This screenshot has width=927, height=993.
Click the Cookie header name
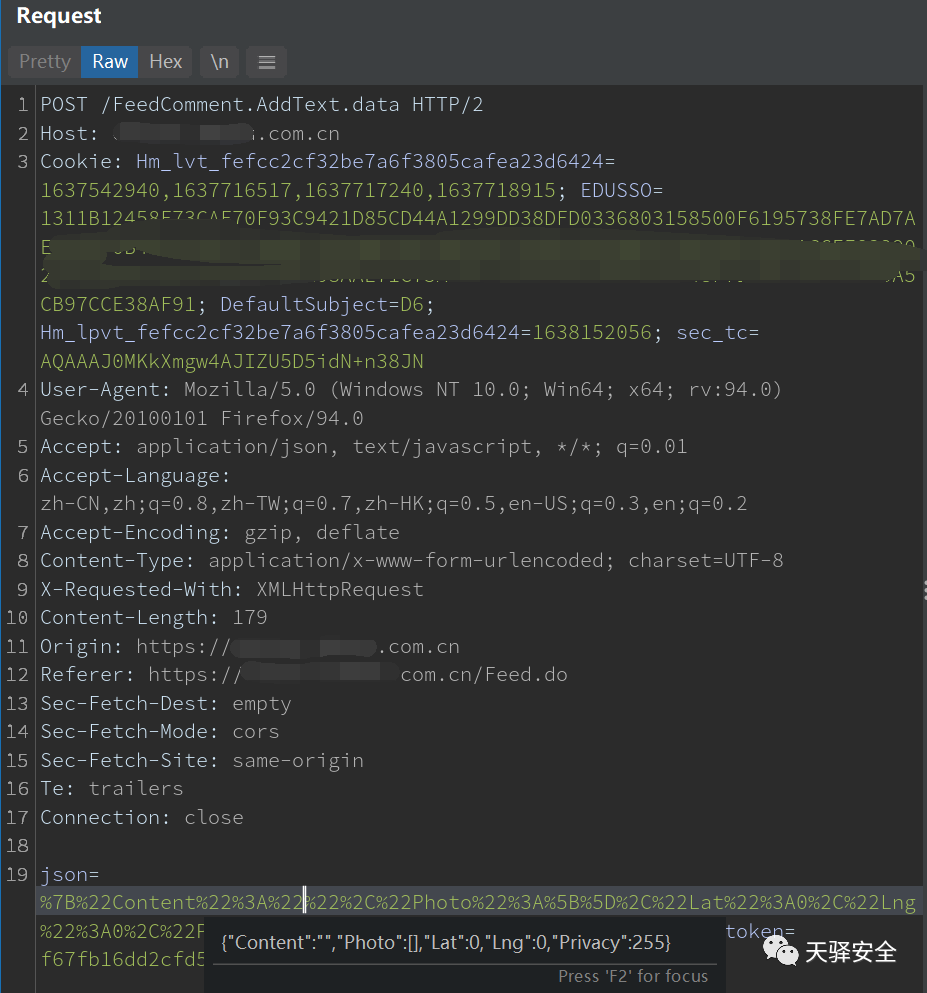click(x=81, y=162)
